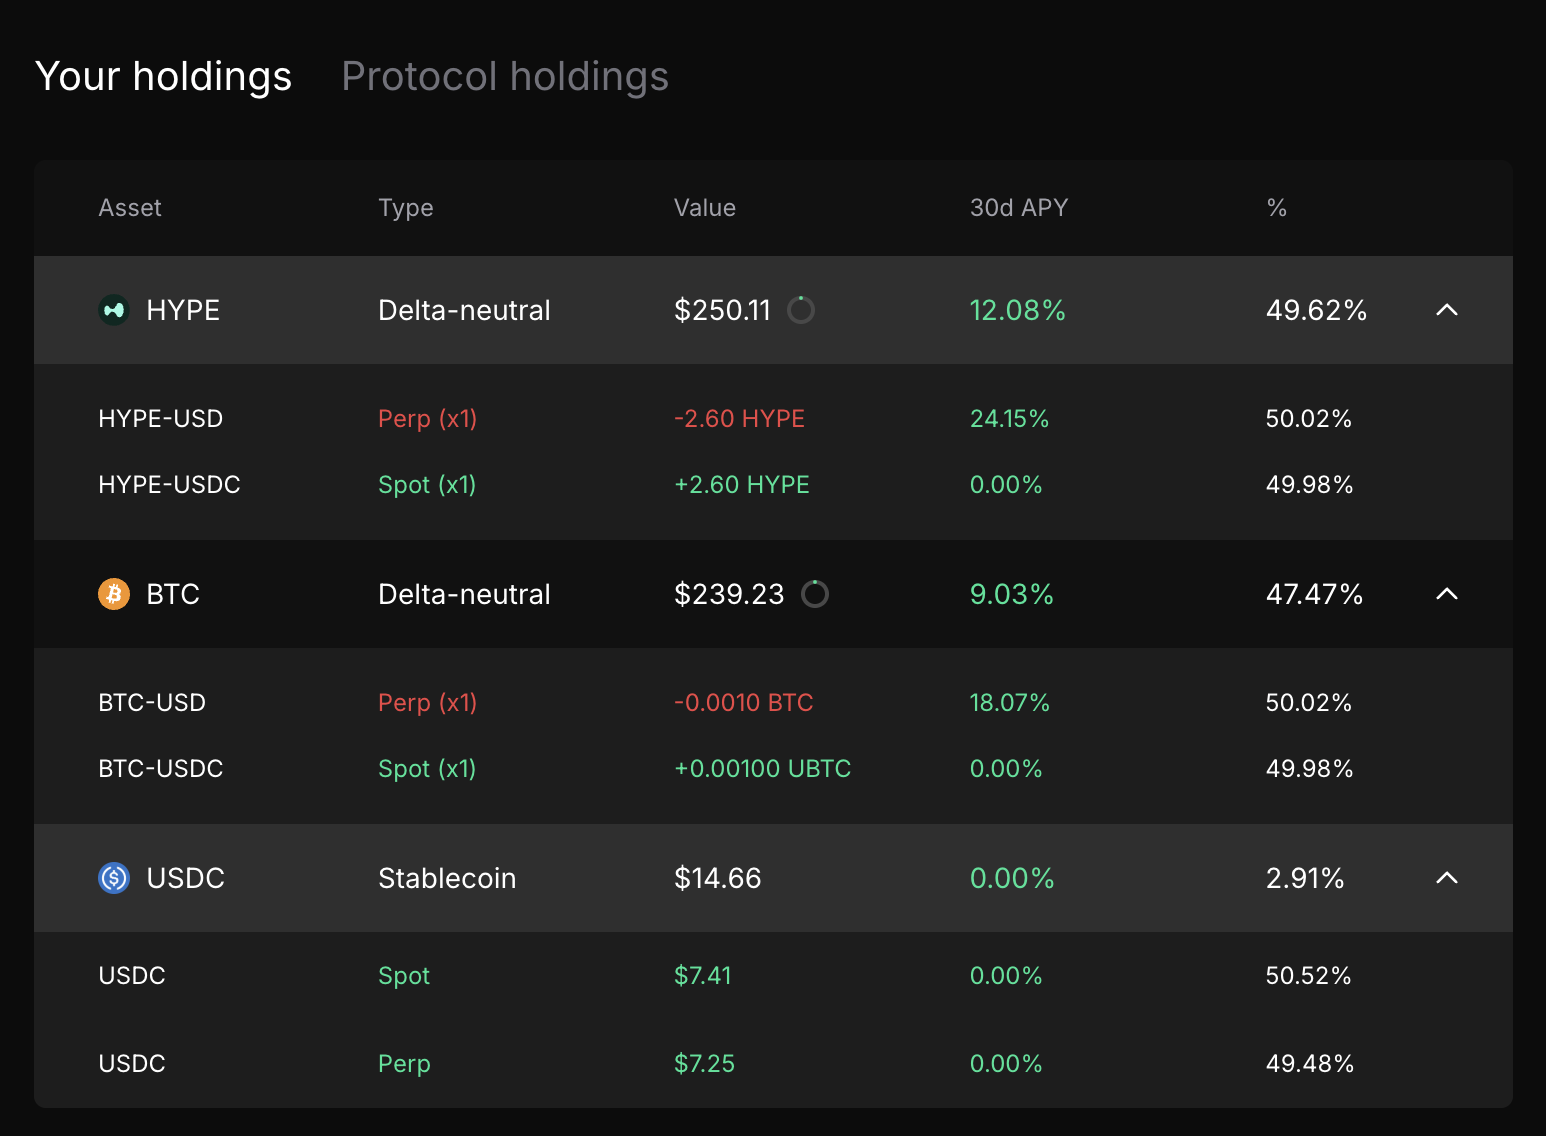The image size is (1546, 1136).
Task: Click Spot (x1) in BTC-USDC row
Action: pyautogui.click(x=427, y=769)
